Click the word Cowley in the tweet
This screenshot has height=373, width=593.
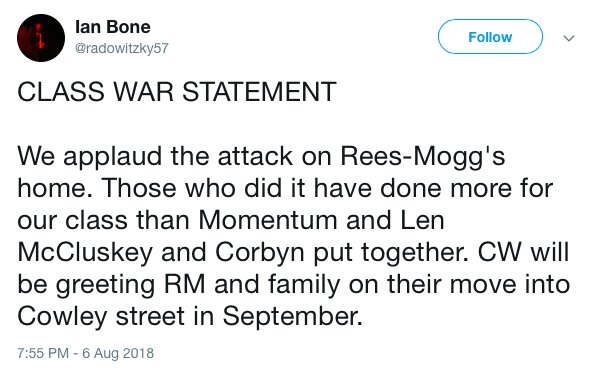pyautogui.click(x=62, y=317)
